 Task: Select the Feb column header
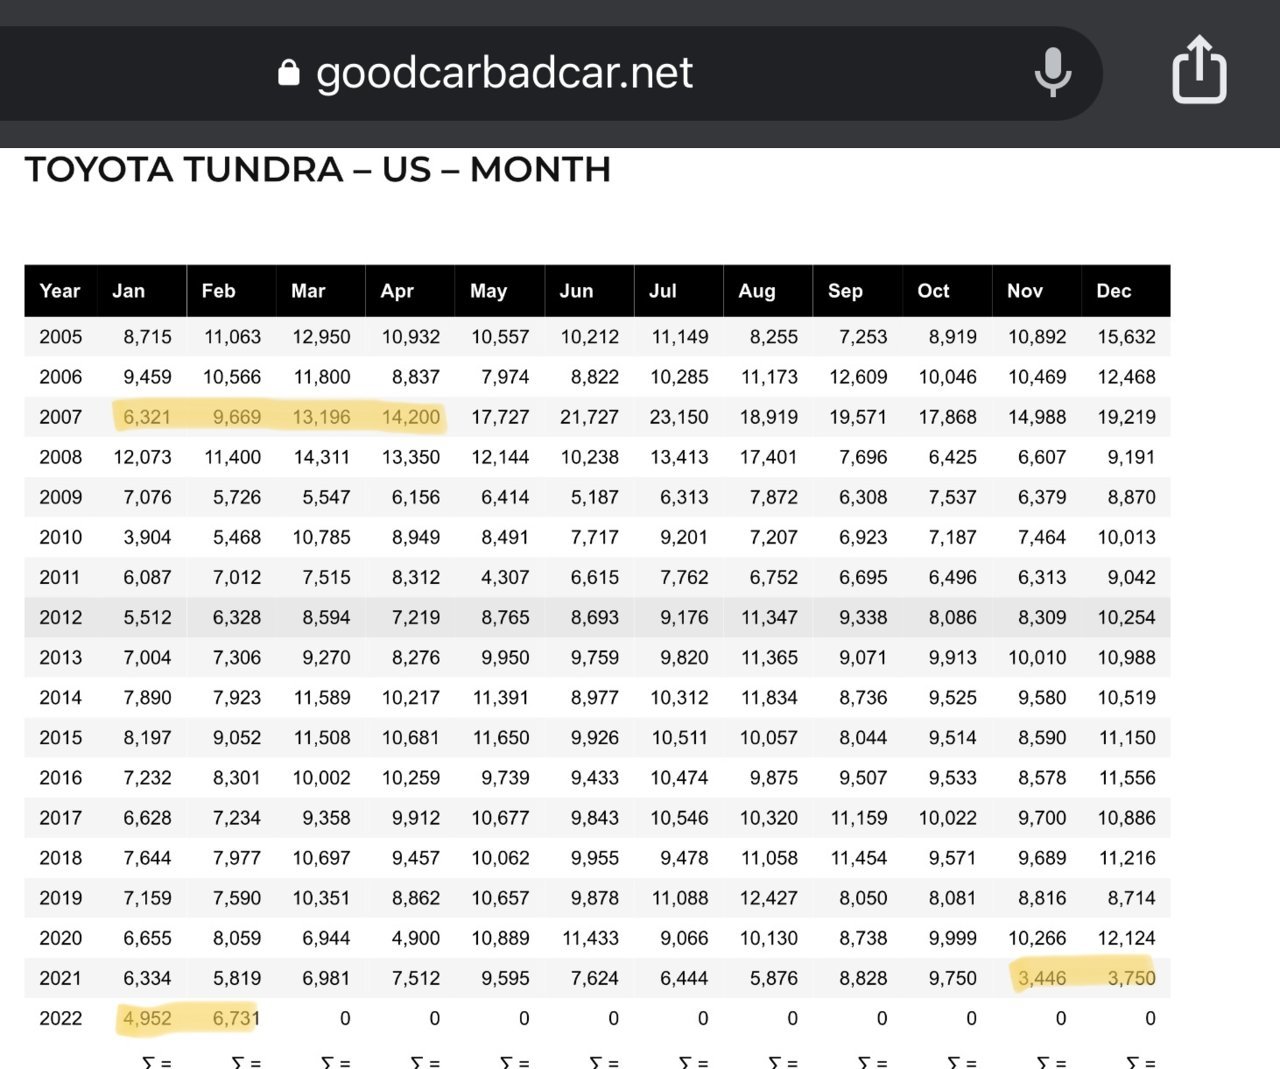click(x=231, y=291)
